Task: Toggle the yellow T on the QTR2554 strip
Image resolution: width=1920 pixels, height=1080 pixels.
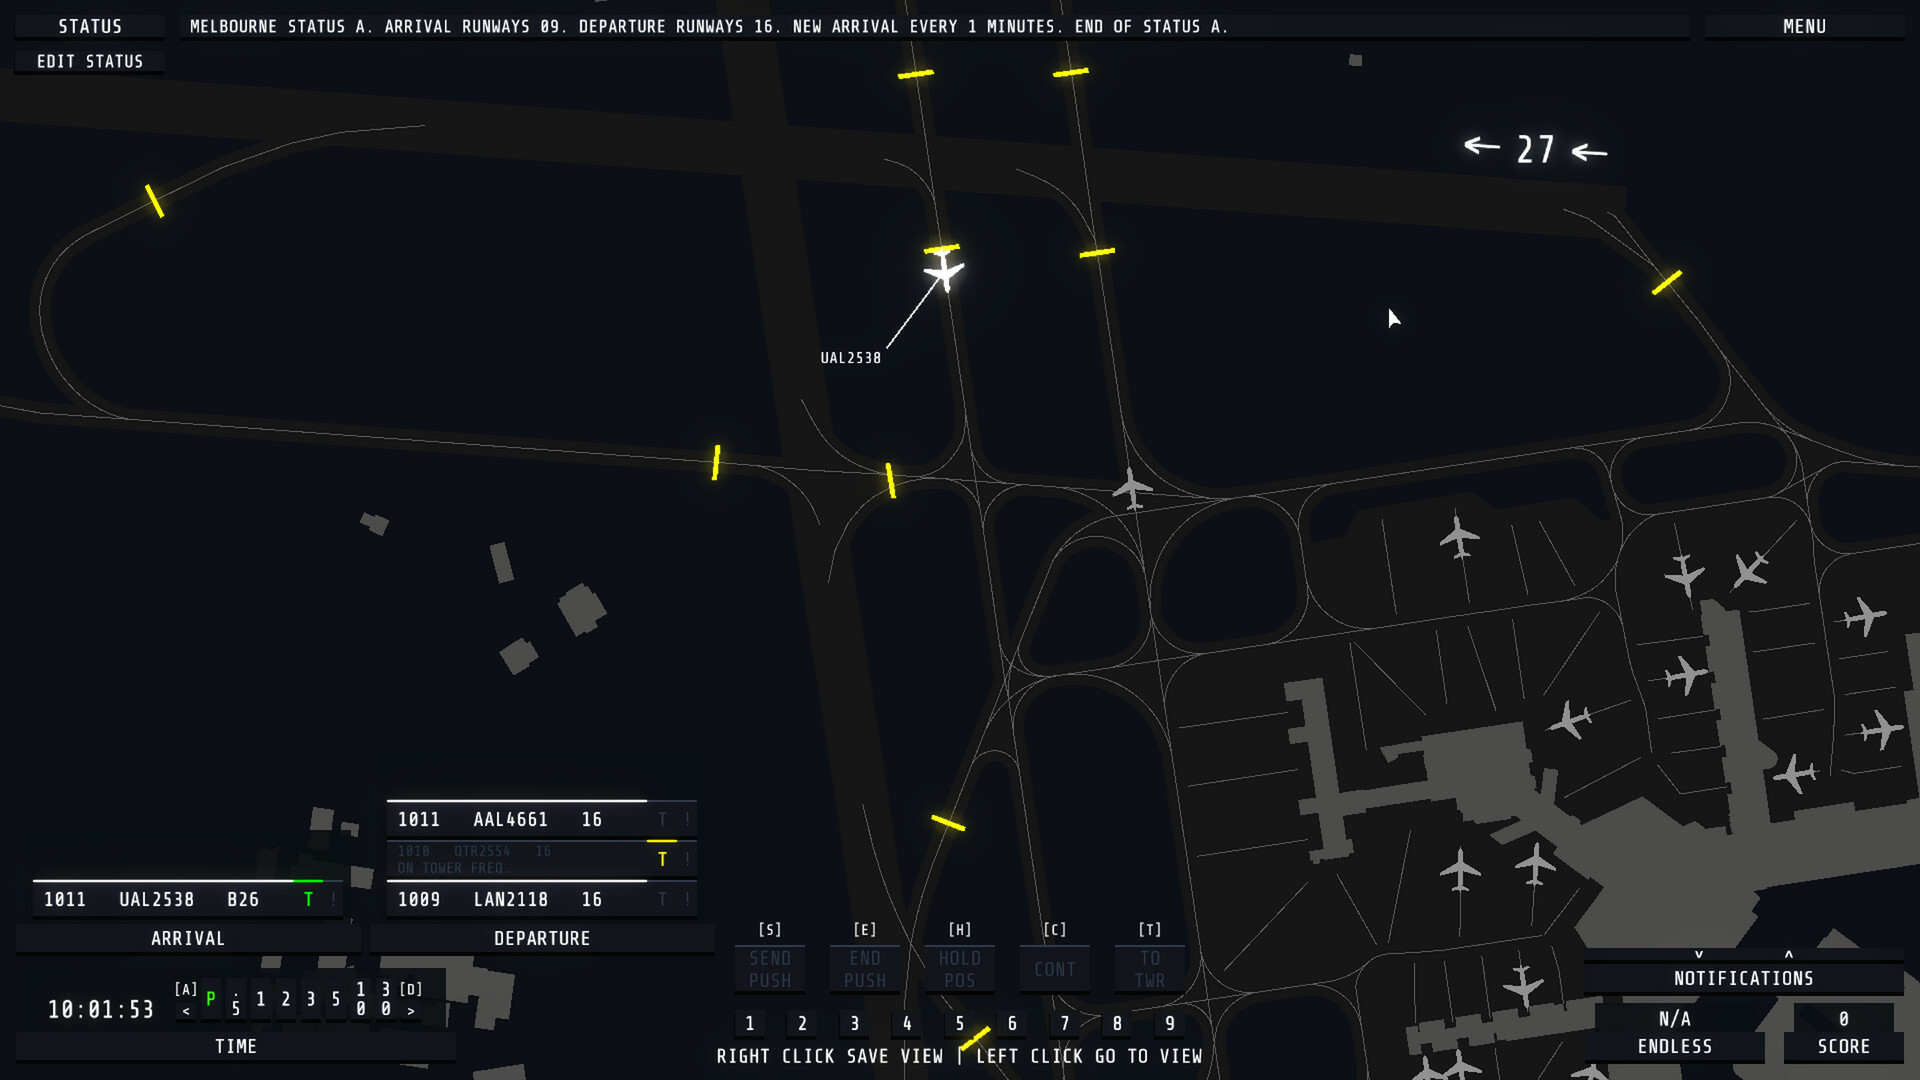Action: click(x=662, y=858)
